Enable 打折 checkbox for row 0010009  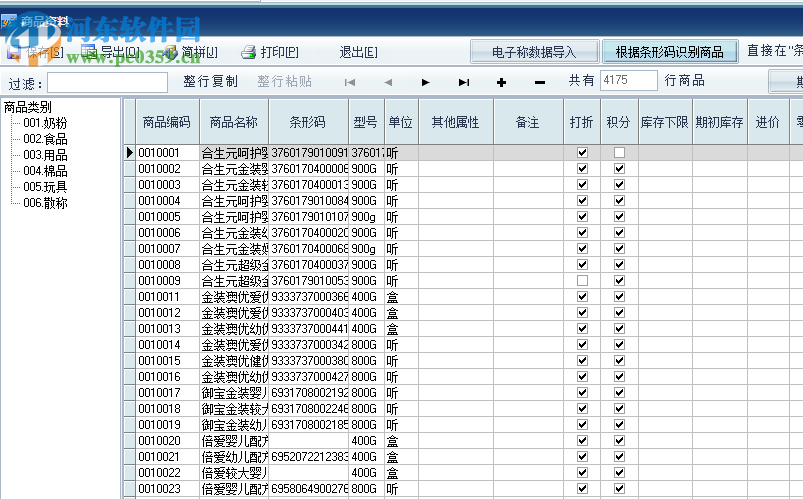coord(582,281)
